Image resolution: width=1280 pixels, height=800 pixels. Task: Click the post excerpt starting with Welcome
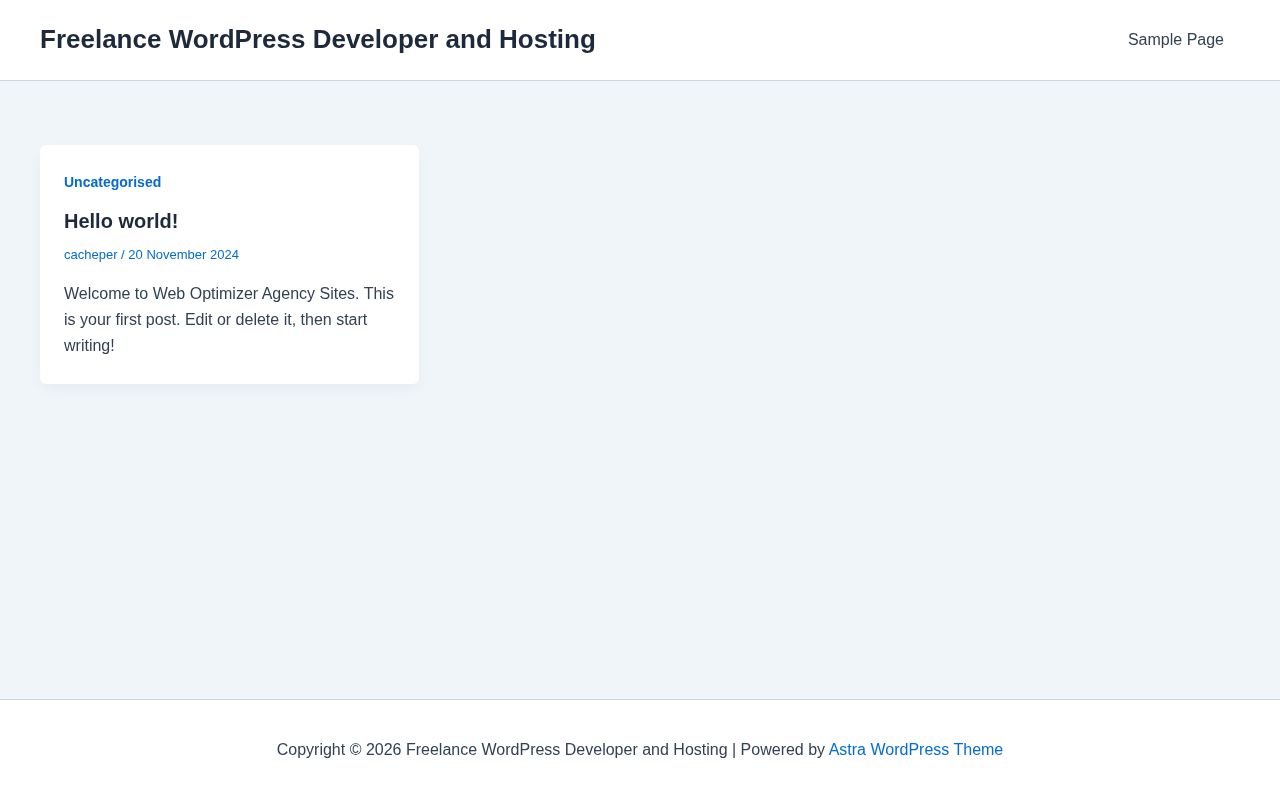229,320
